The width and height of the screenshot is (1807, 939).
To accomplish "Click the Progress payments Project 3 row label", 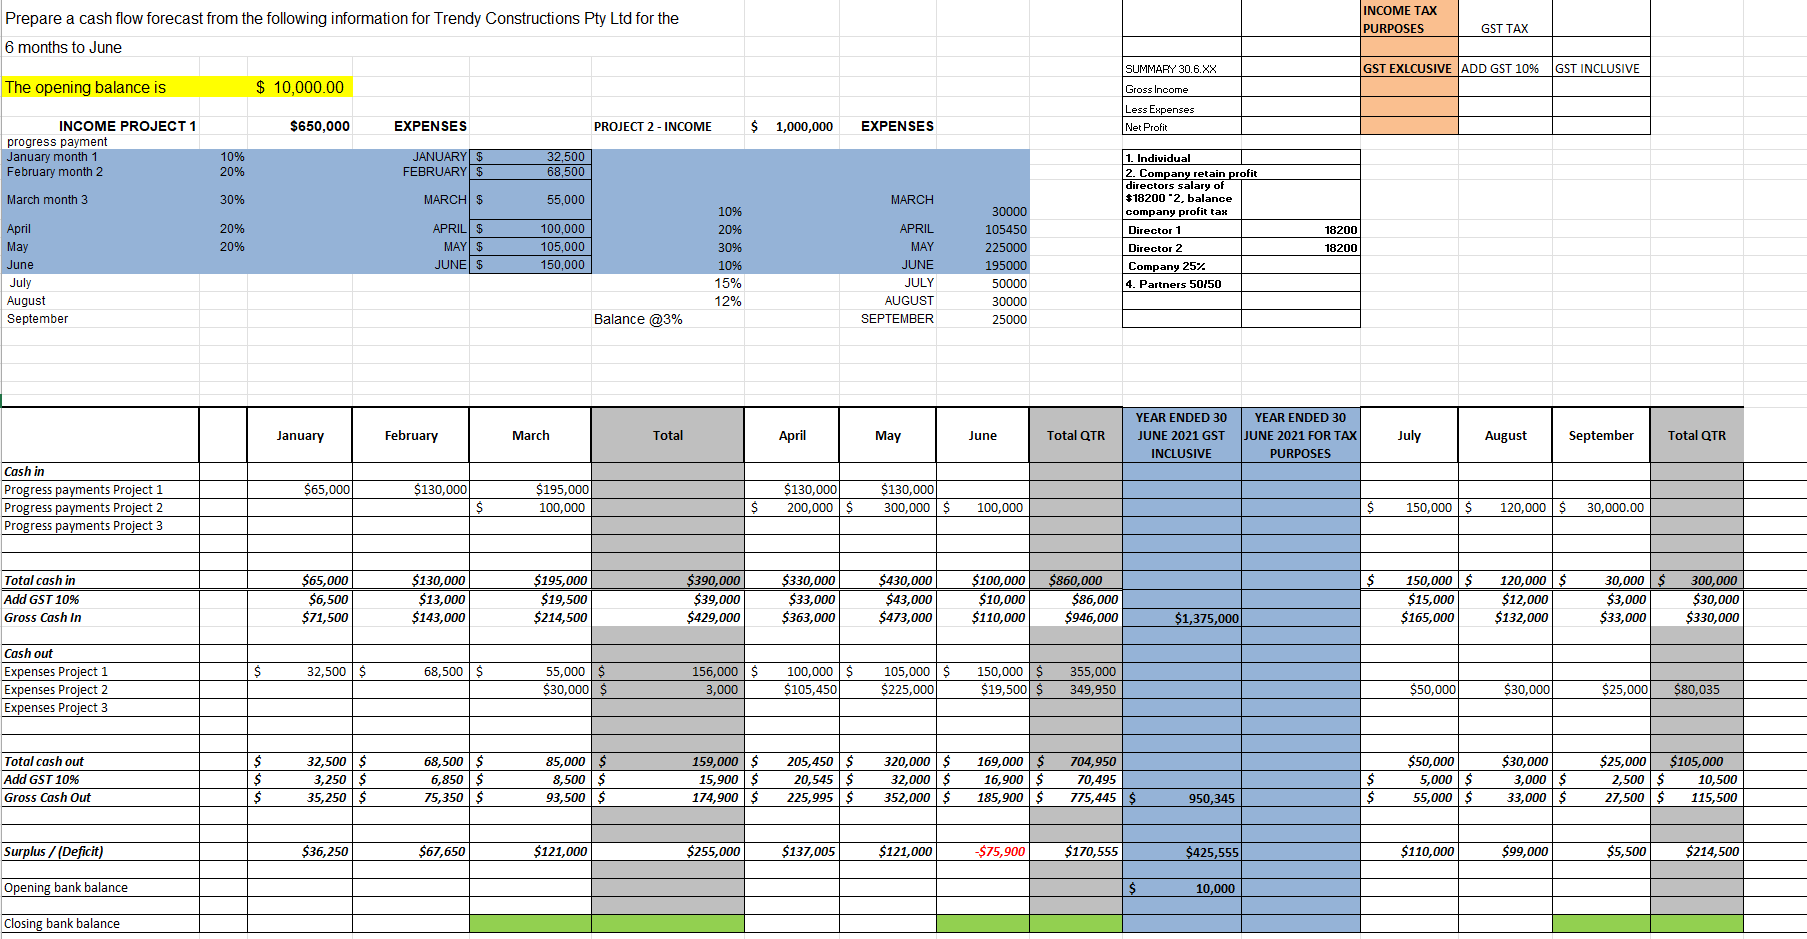I will (84, 525).
